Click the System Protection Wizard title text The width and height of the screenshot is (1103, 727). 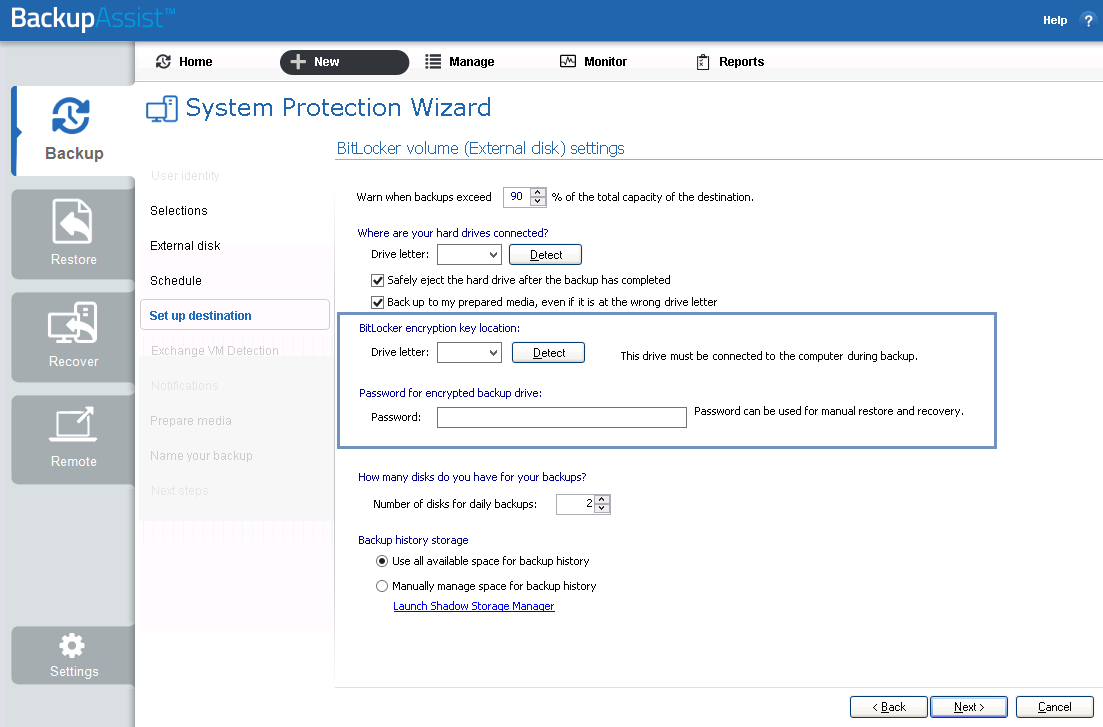click(338, 108)
